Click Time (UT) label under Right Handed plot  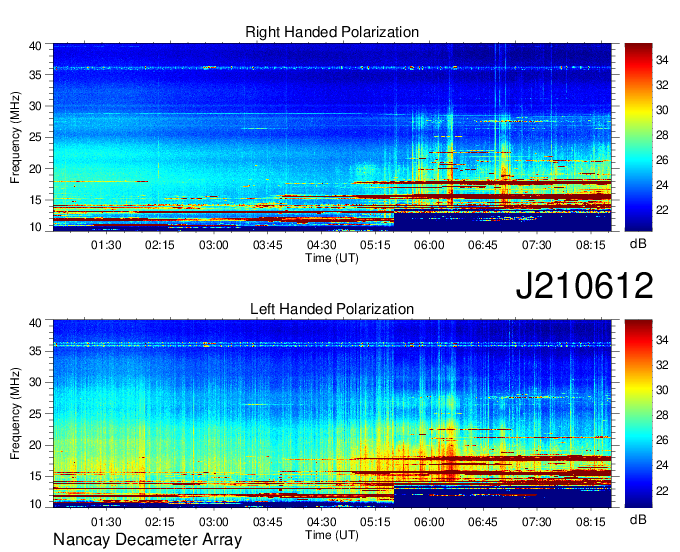click(332, 258)
